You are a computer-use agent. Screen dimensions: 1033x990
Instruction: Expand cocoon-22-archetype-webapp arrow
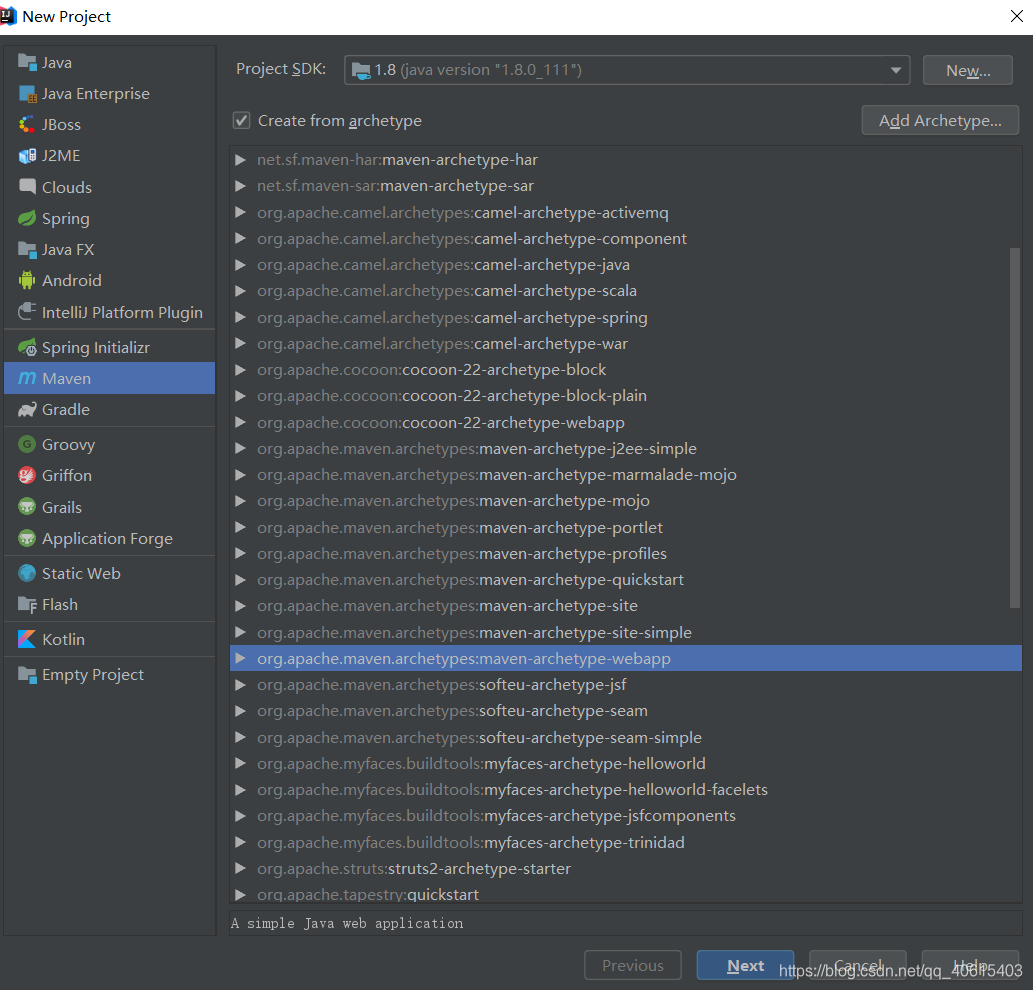pos(240,422)
